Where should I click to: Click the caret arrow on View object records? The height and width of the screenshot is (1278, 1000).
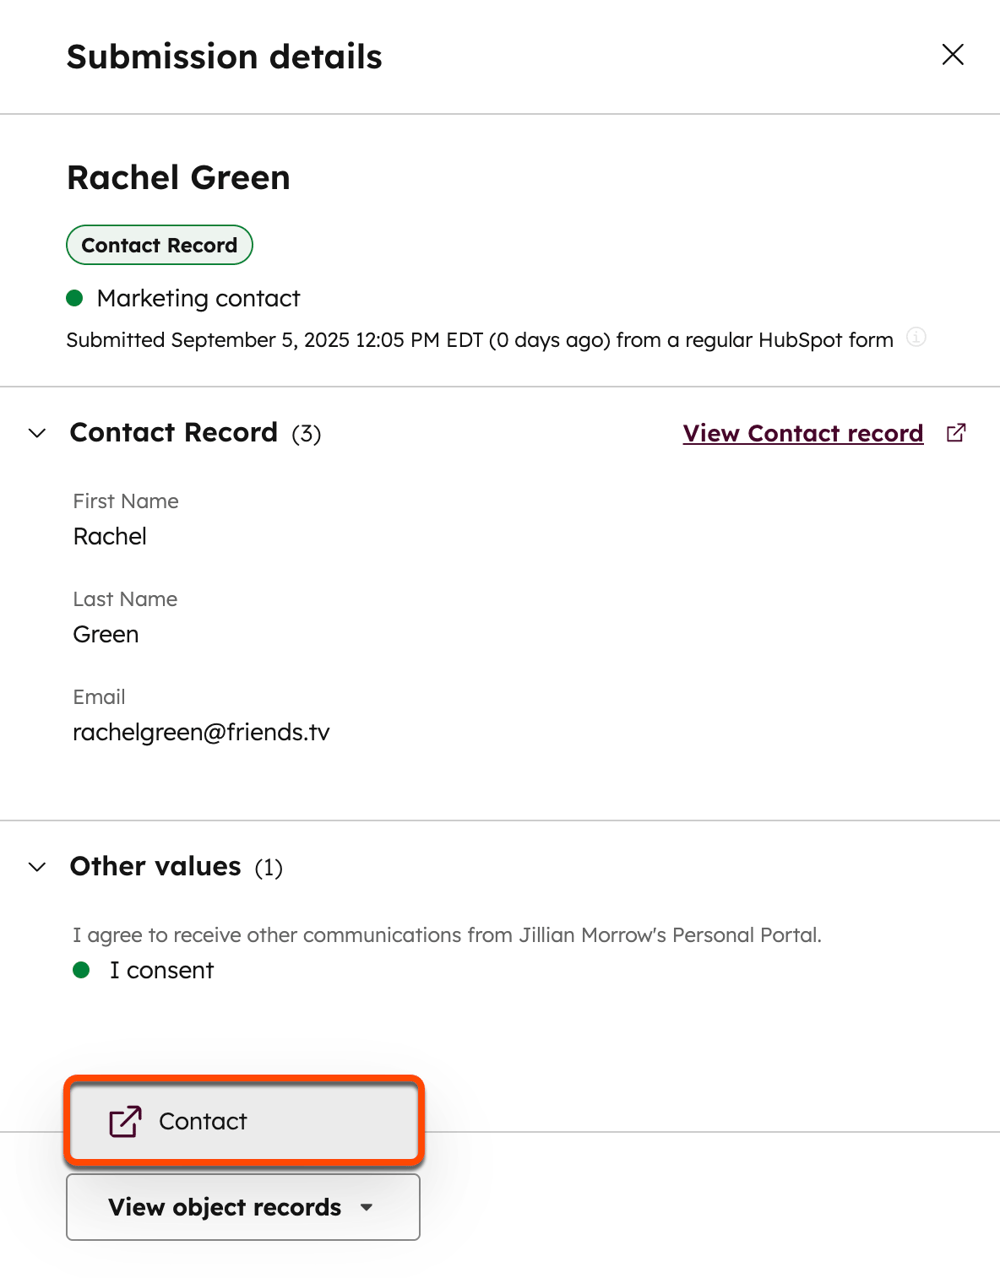[x=367, y=1208]
